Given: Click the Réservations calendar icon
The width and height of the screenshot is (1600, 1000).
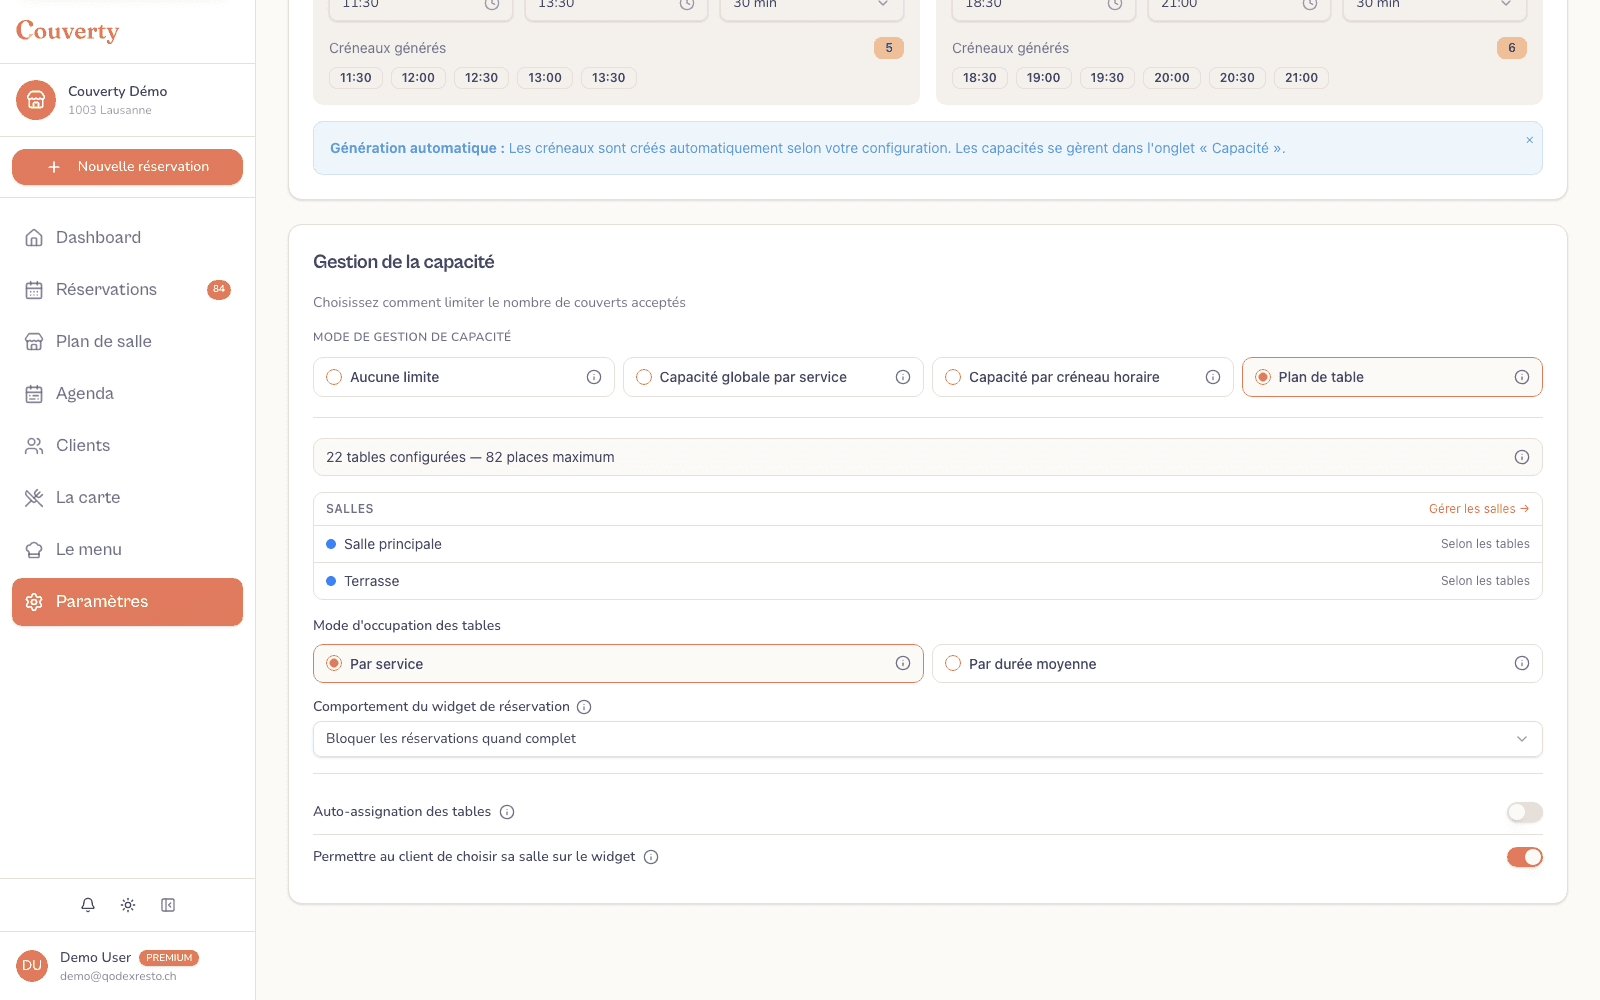Looking at the screenshot, I should click(x=34, y=290).
